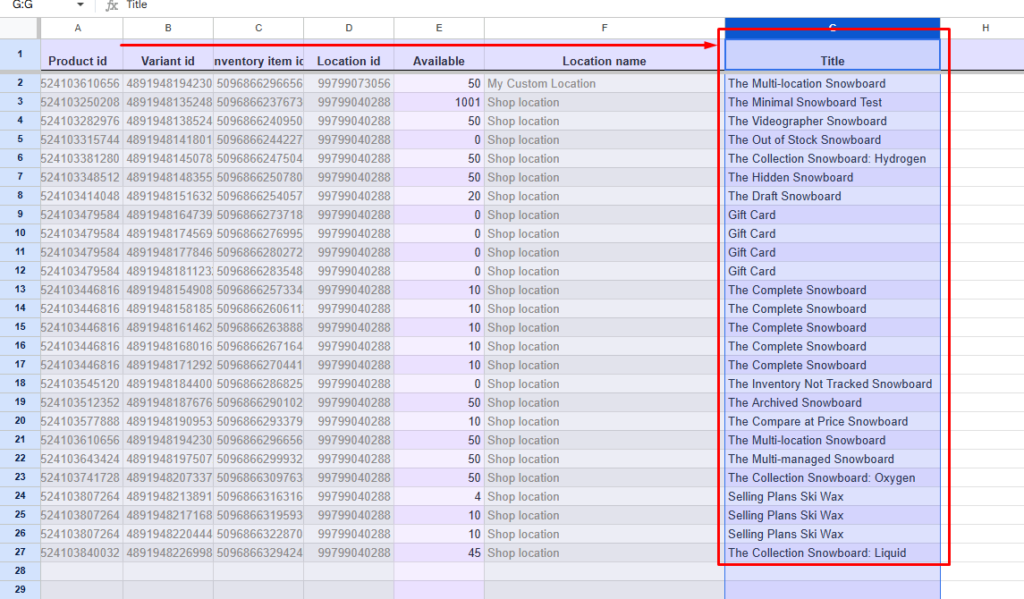Select column H header

click(x=985, y=28)
